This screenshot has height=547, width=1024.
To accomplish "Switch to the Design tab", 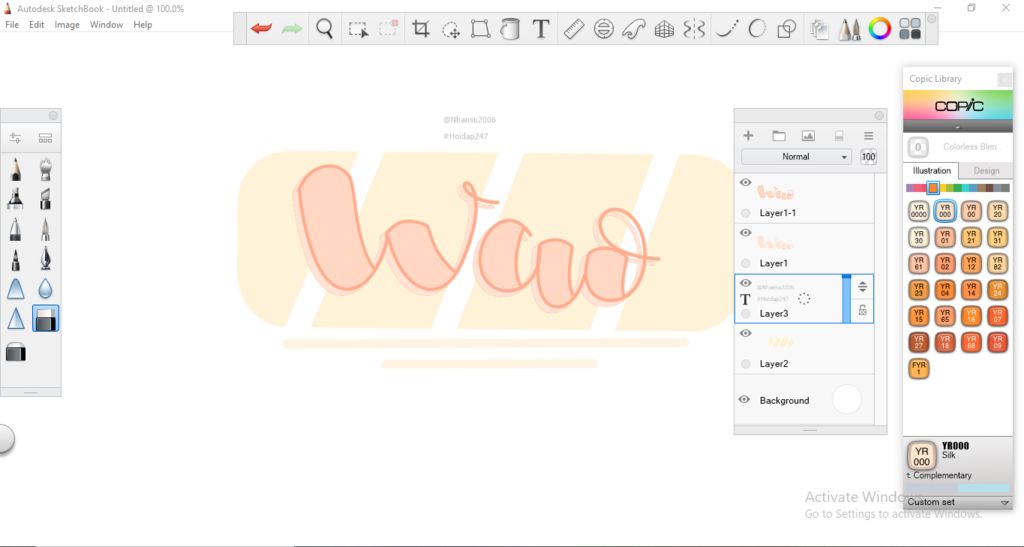I will click(986, 171).
